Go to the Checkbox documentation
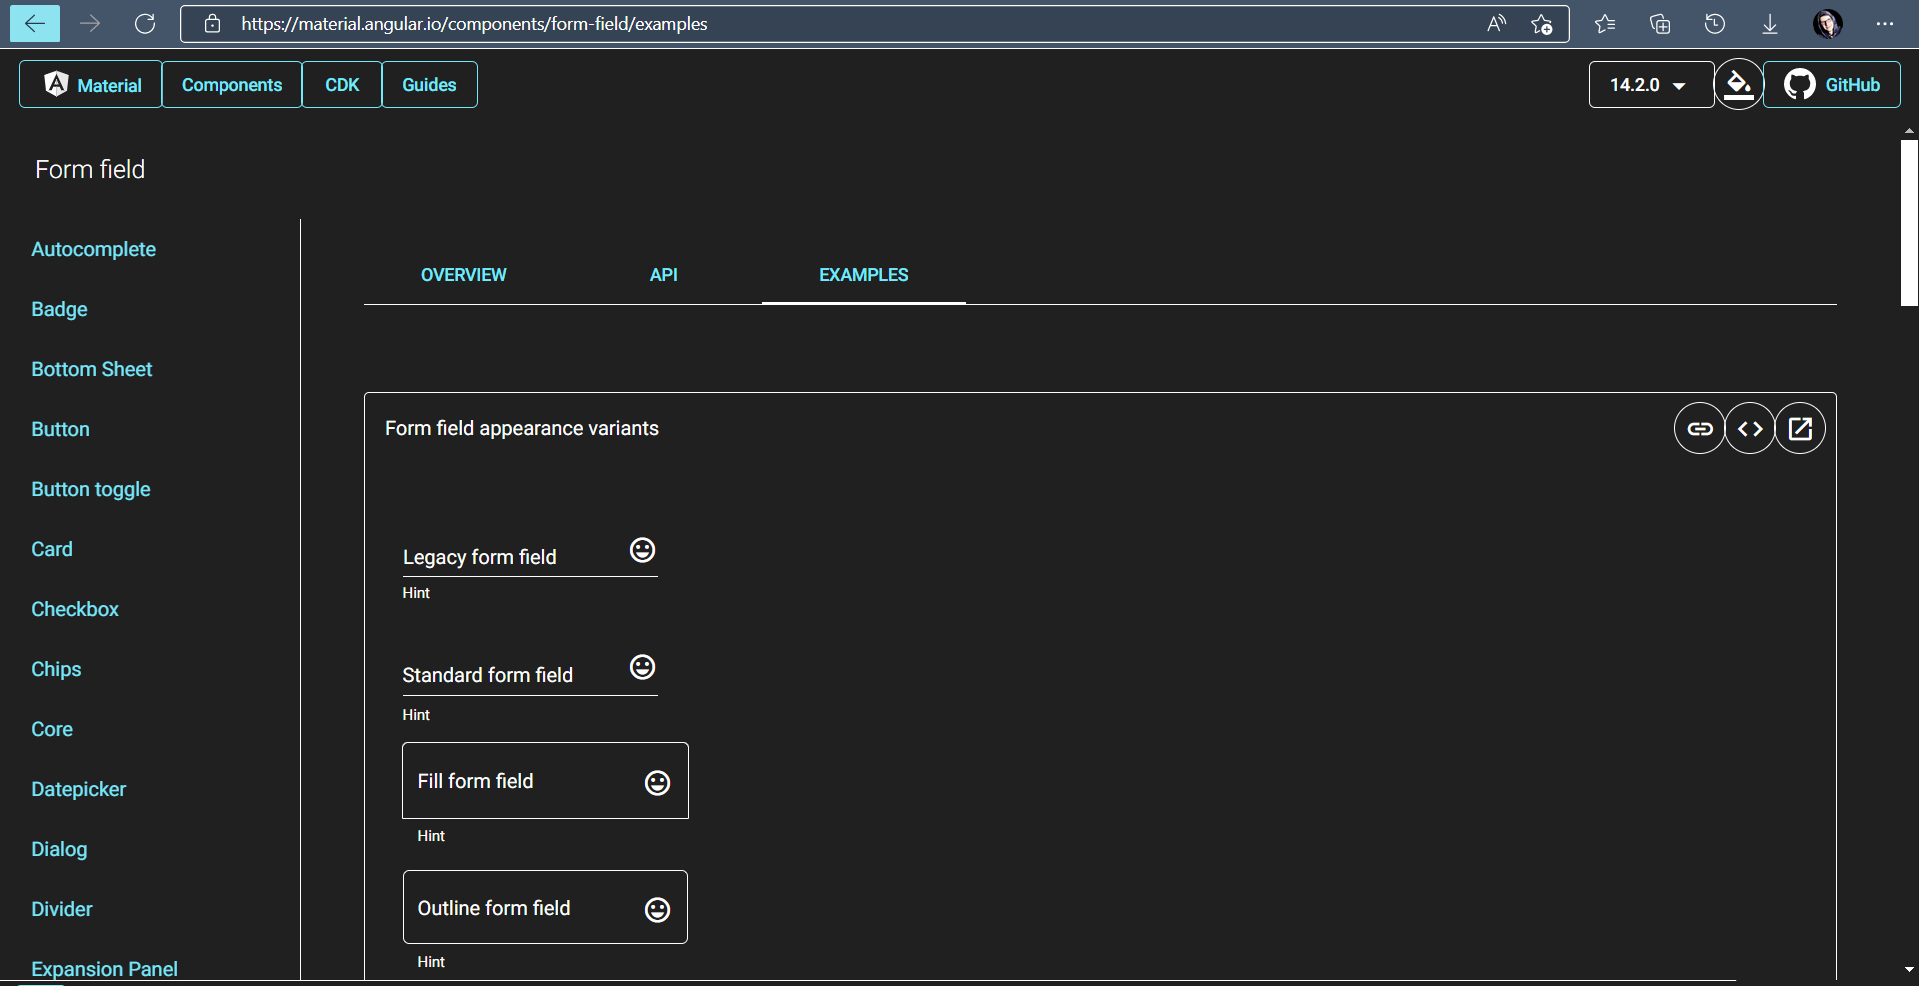This screenshot has width=1919, height=986. (75, 609)
